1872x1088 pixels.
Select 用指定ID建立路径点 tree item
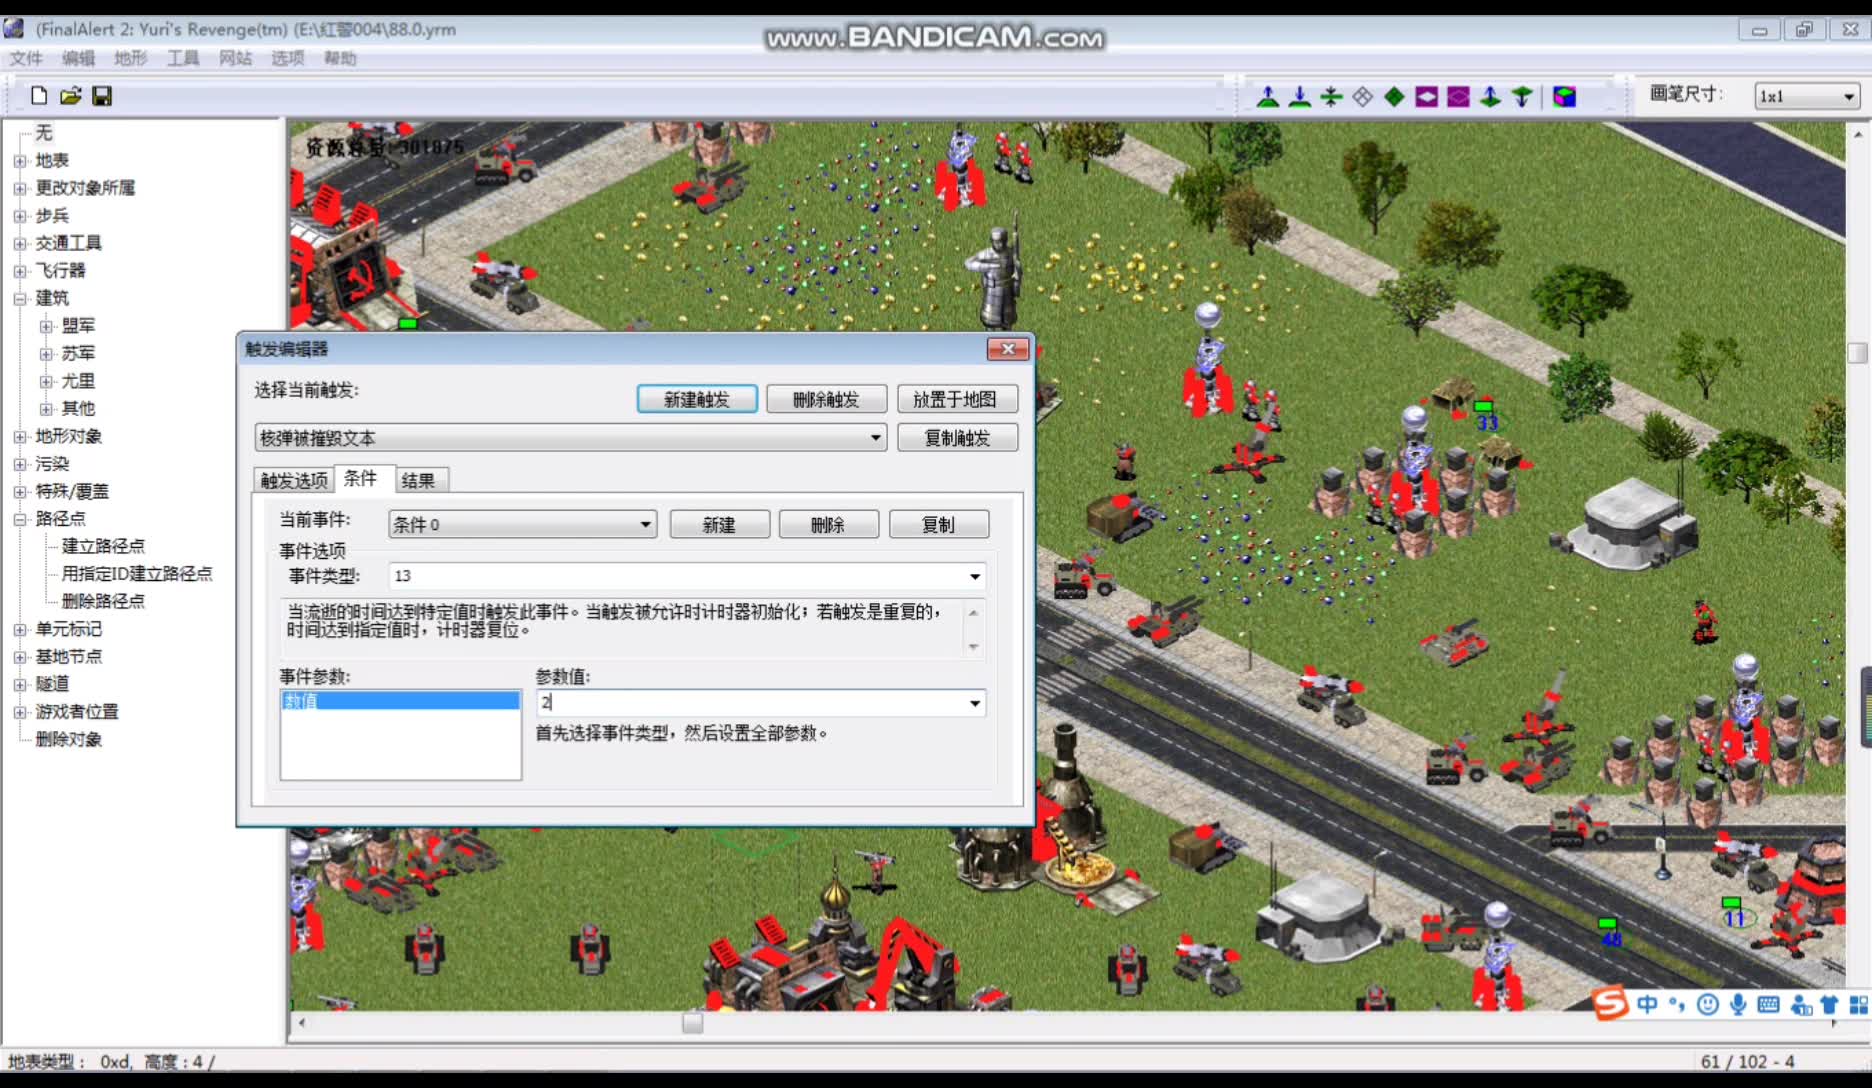click(x=137, y=574)
